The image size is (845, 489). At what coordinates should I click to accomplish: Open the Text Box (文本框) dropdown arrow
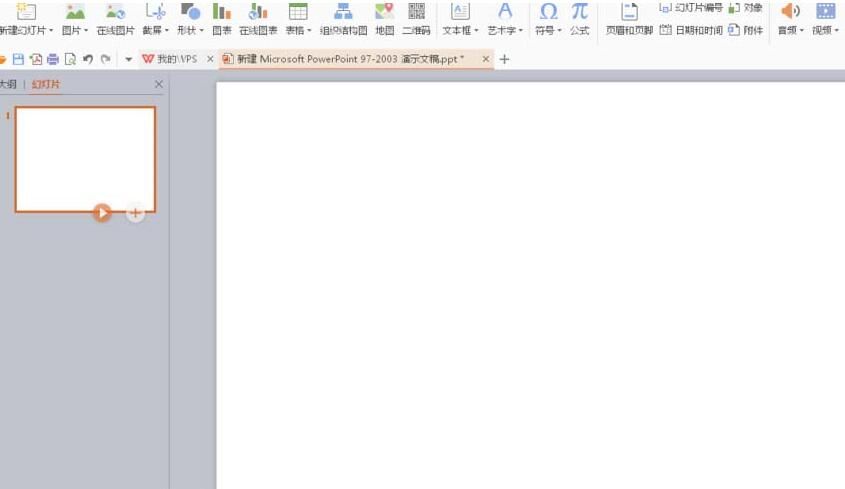tap(476, 31)
